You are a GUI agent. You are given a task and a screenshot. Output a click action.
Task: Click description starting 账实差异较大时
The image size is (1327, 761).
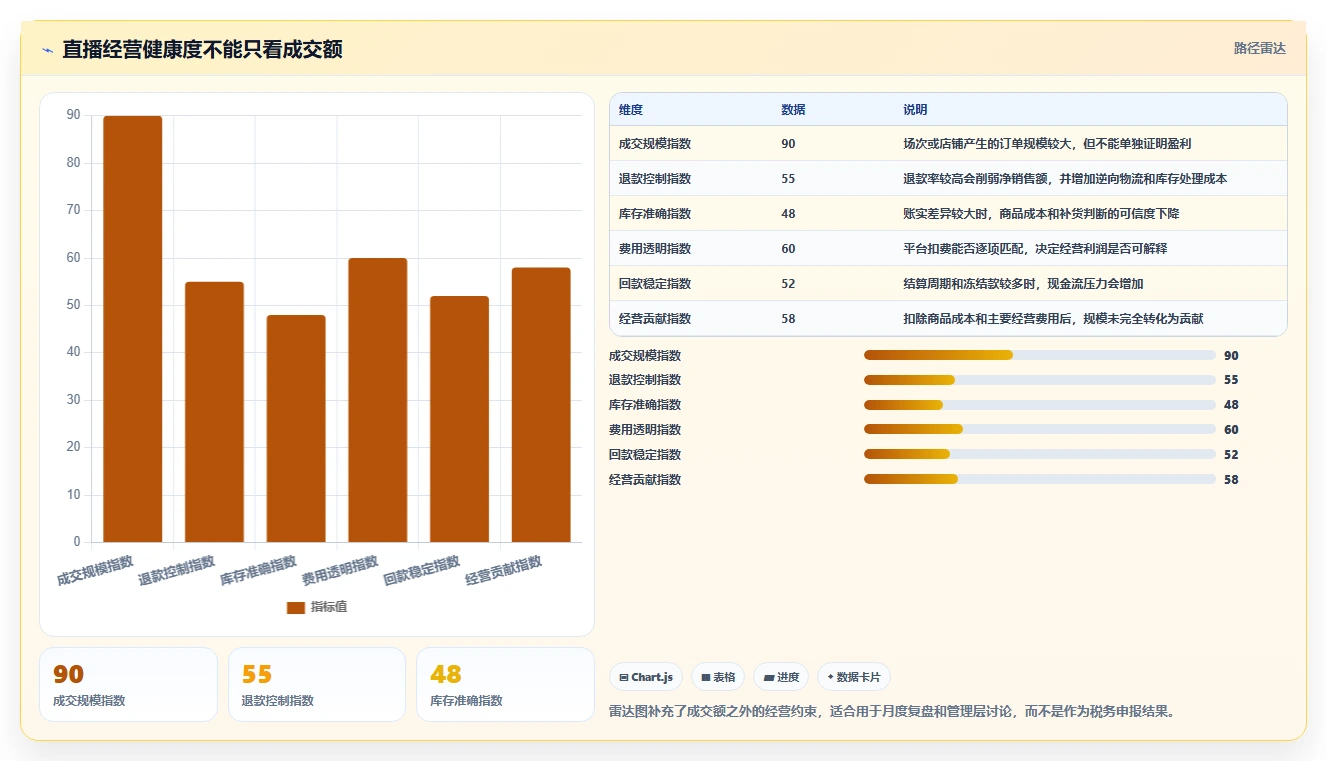[1041, 214]
